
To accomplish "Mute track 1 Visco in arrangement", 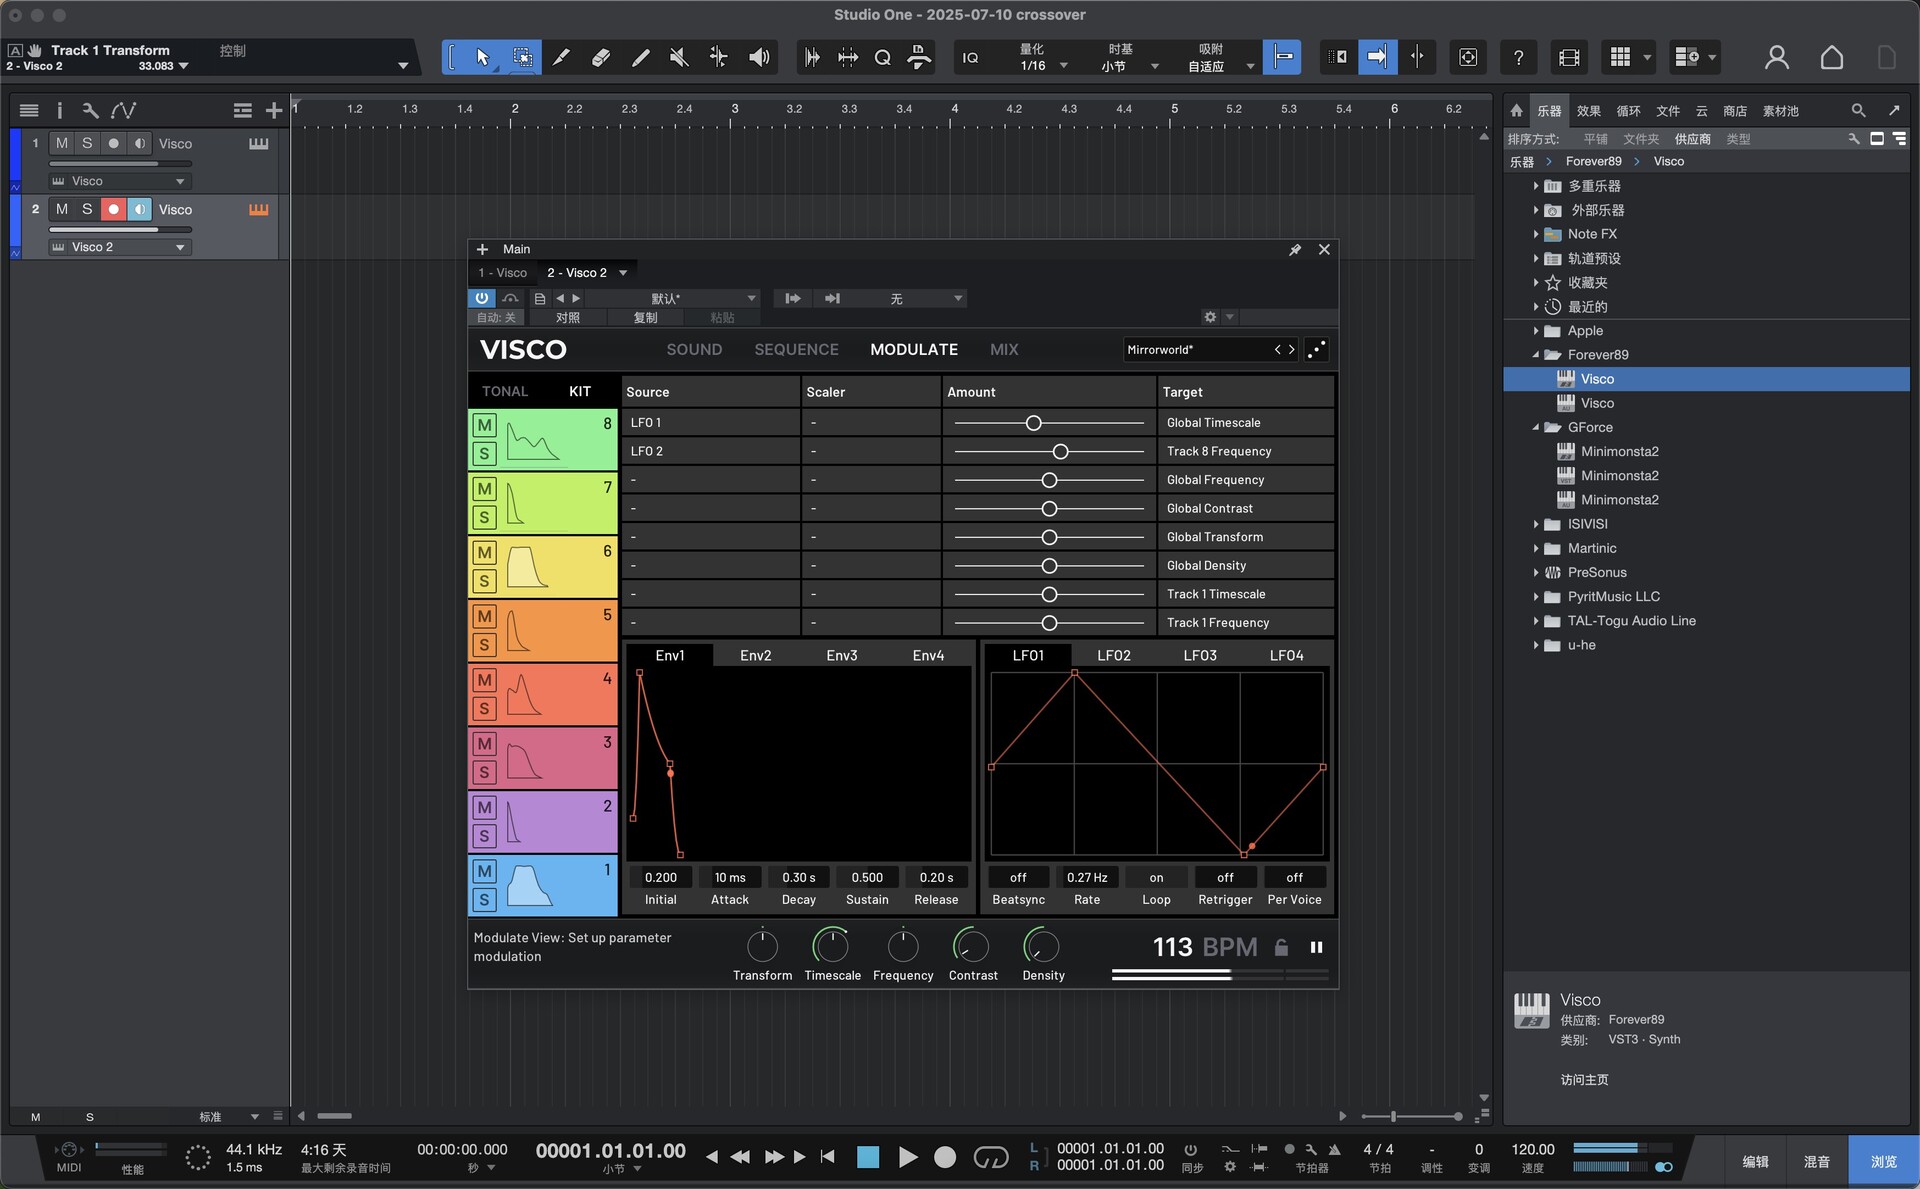I will coord(62,143).
